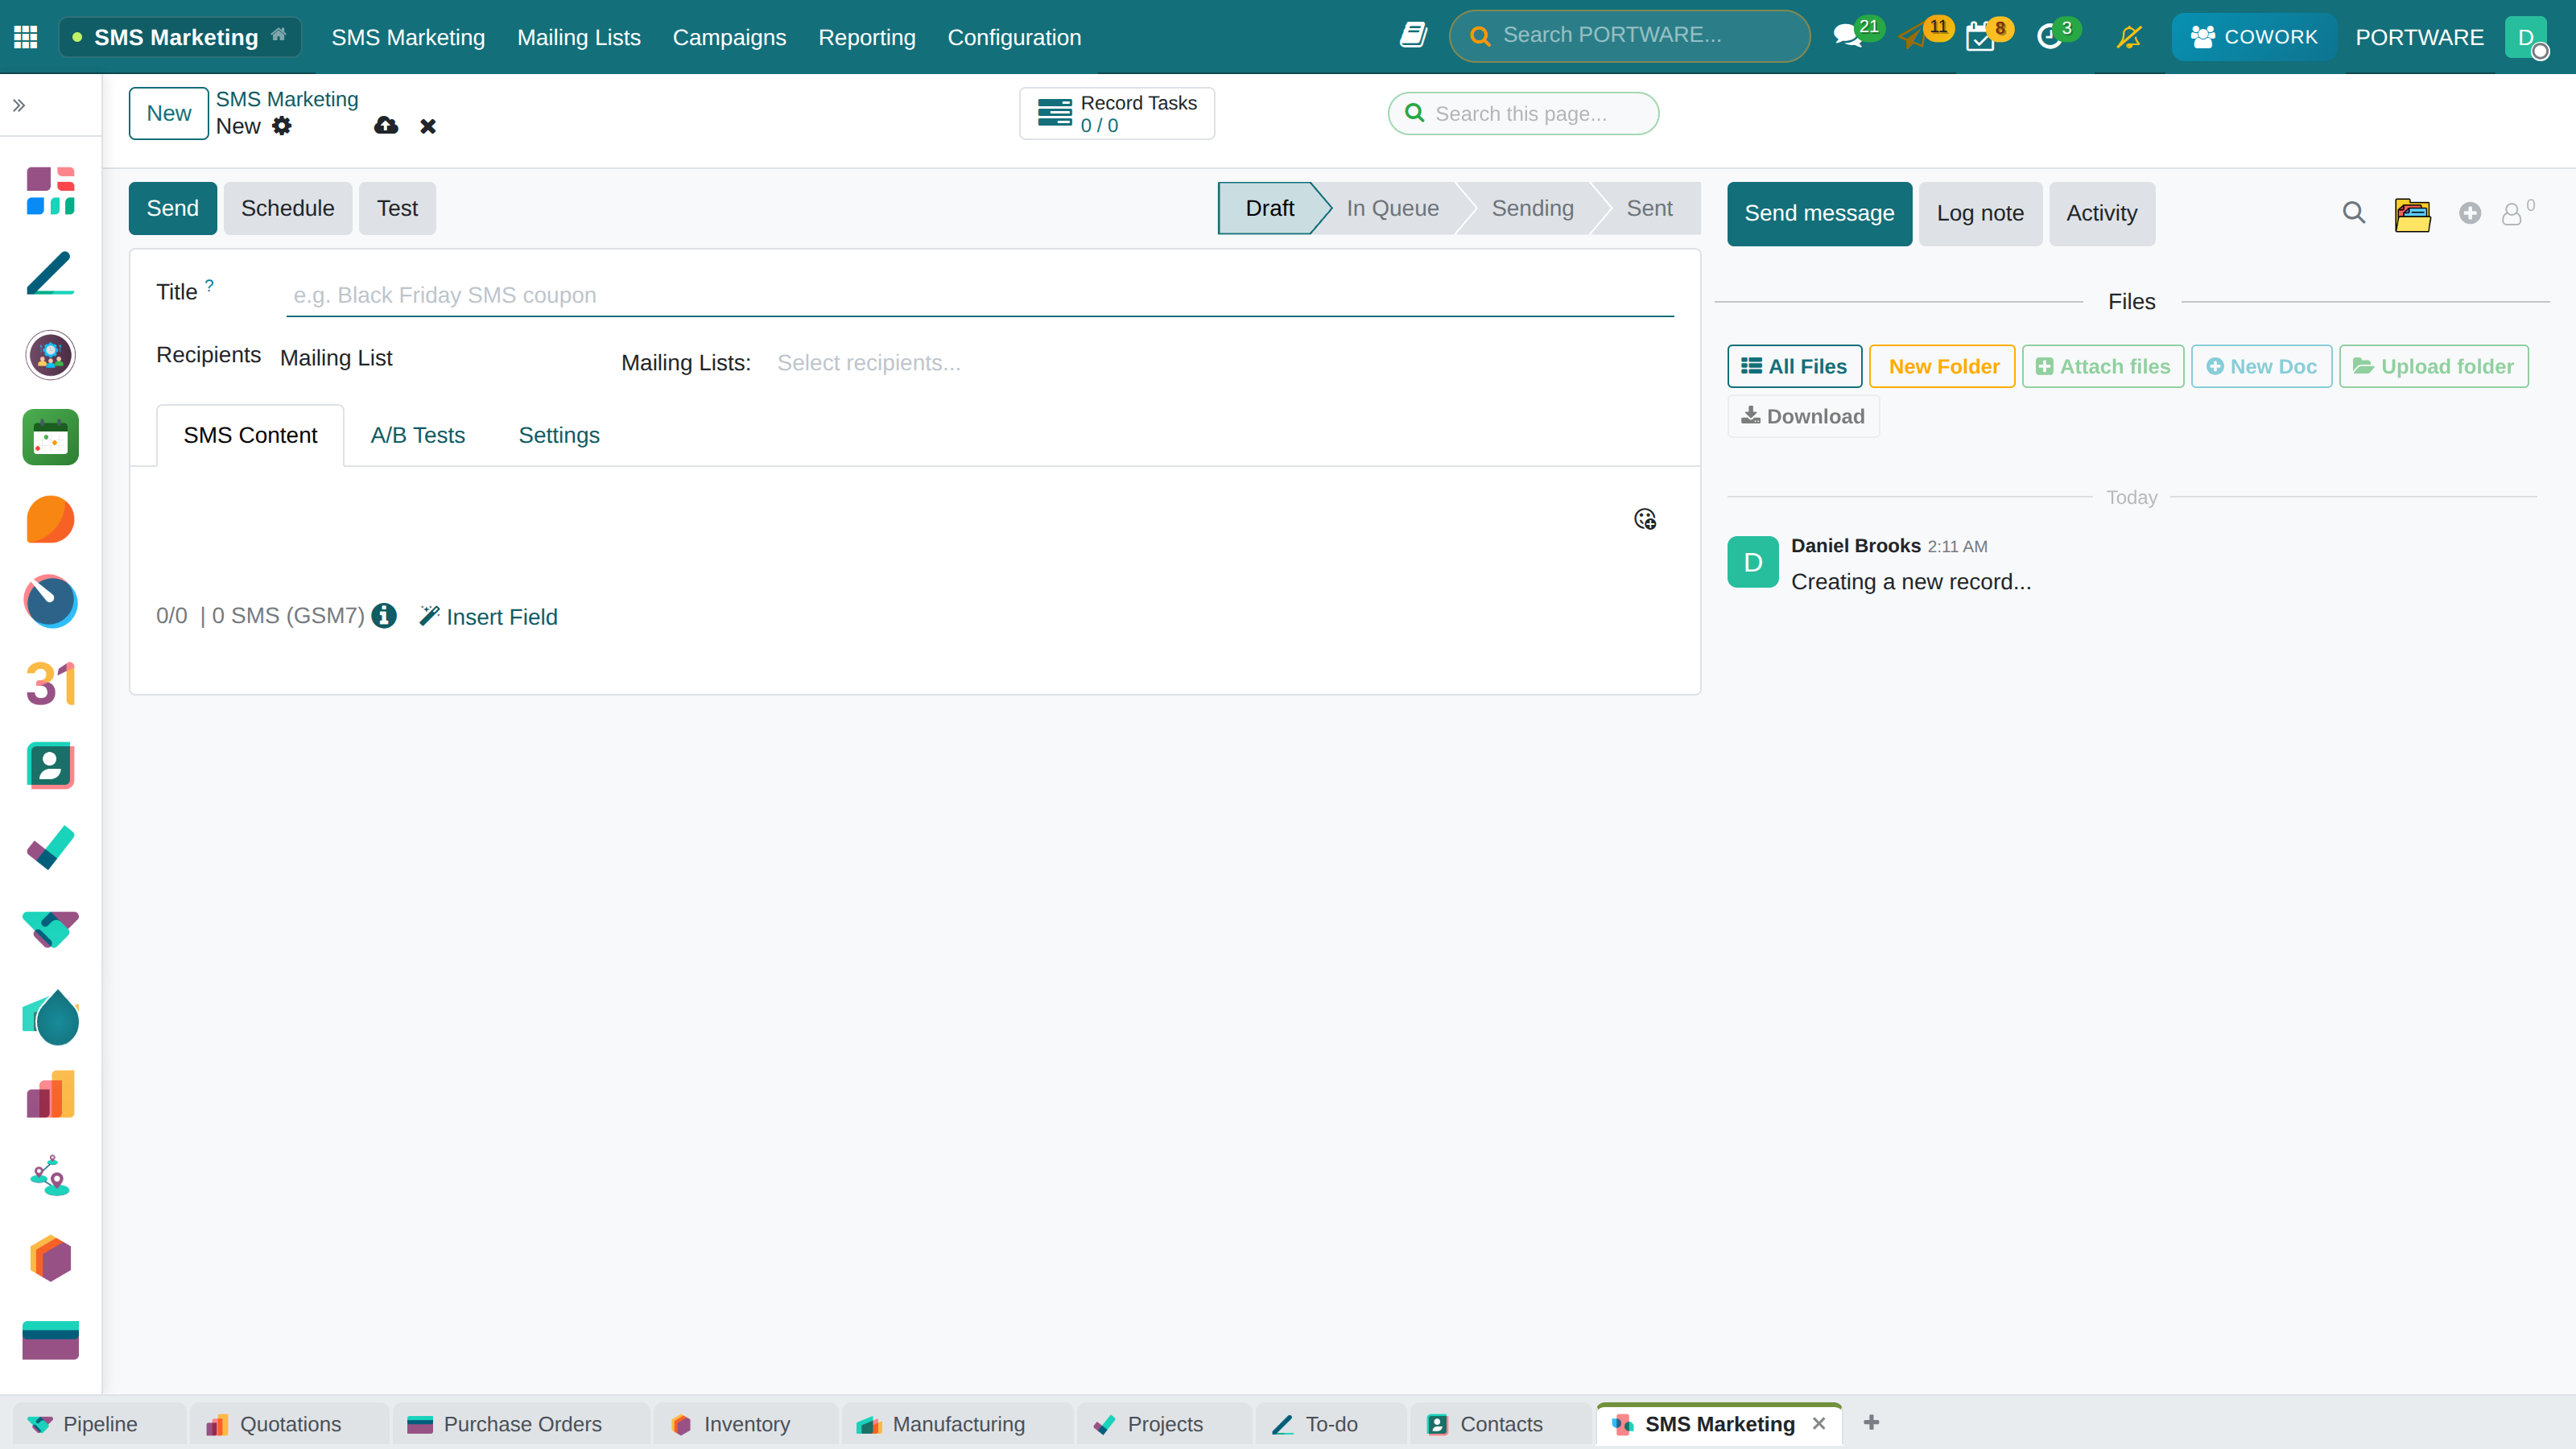This screenshot has height=1449, width=2576.
Task: Discard changes with the X icon
Action: click(x=428, y=126)
